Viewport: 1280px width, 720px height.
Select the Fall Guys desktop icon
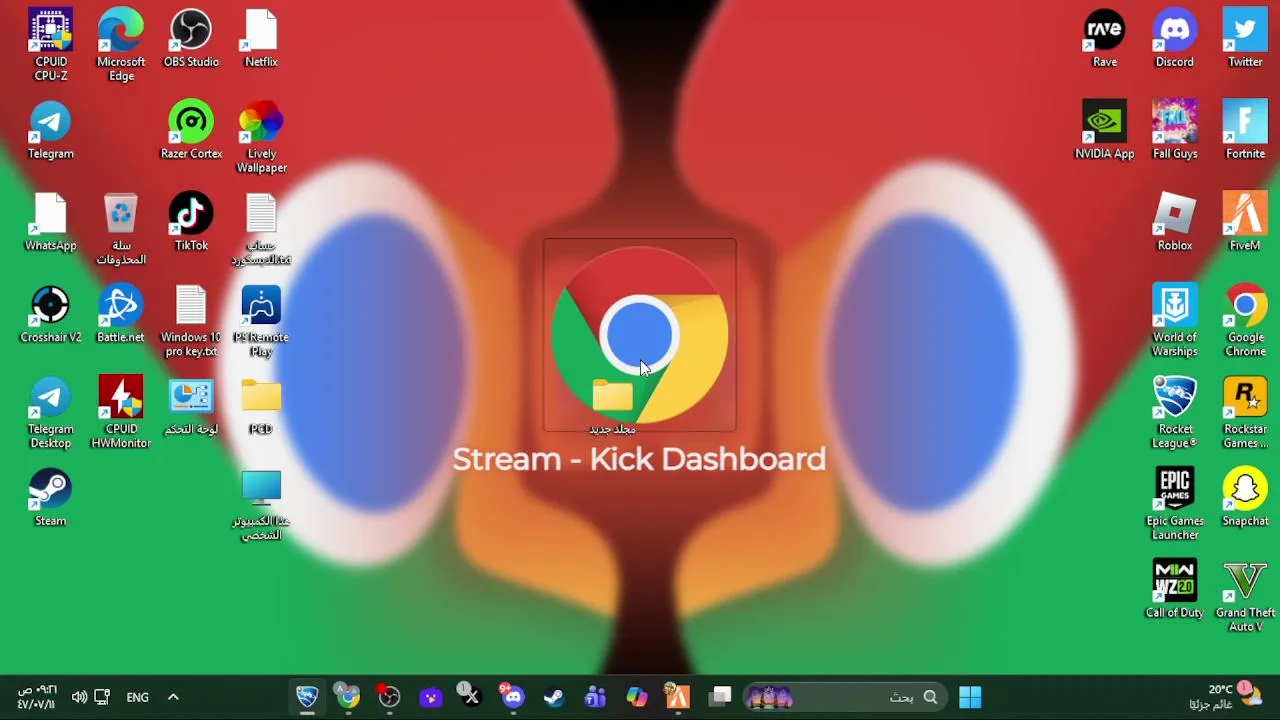click(1175, 130)
